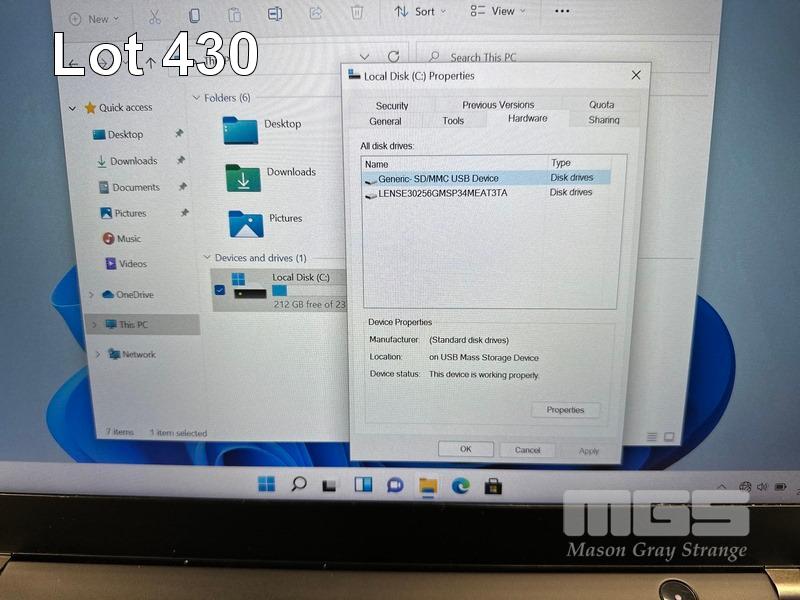Open Microsoft Edge from the taskbar
Image resolution: width=800 pixels, height=600 pixels.
click(x=460, y=485)
